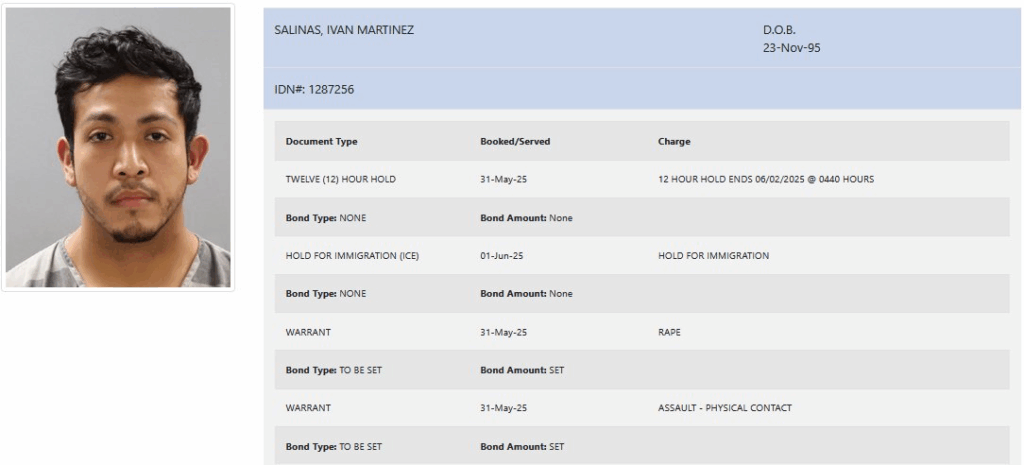
Task: Click the RAPE charge text
Action: click(669, 332)
